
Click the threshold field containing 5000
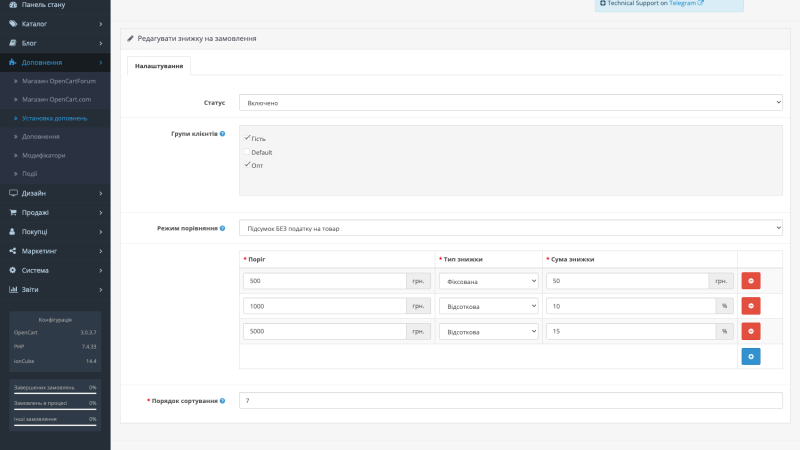(x=324, y=331)
